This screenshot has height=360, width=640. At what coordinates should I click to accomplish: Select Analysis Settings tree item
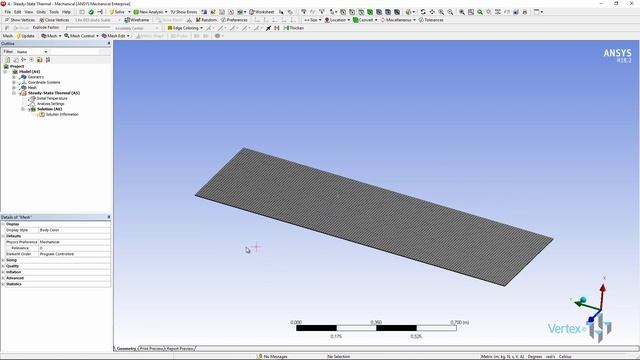(51, 103)
